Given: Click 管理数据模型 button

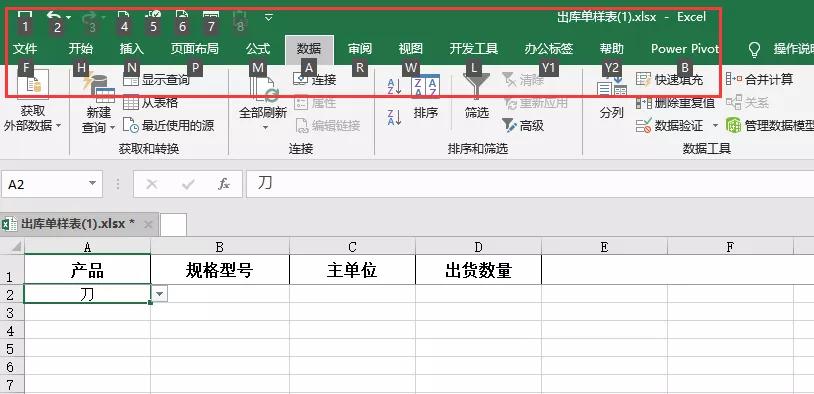Looking at the screenshot, I should 770,125.
